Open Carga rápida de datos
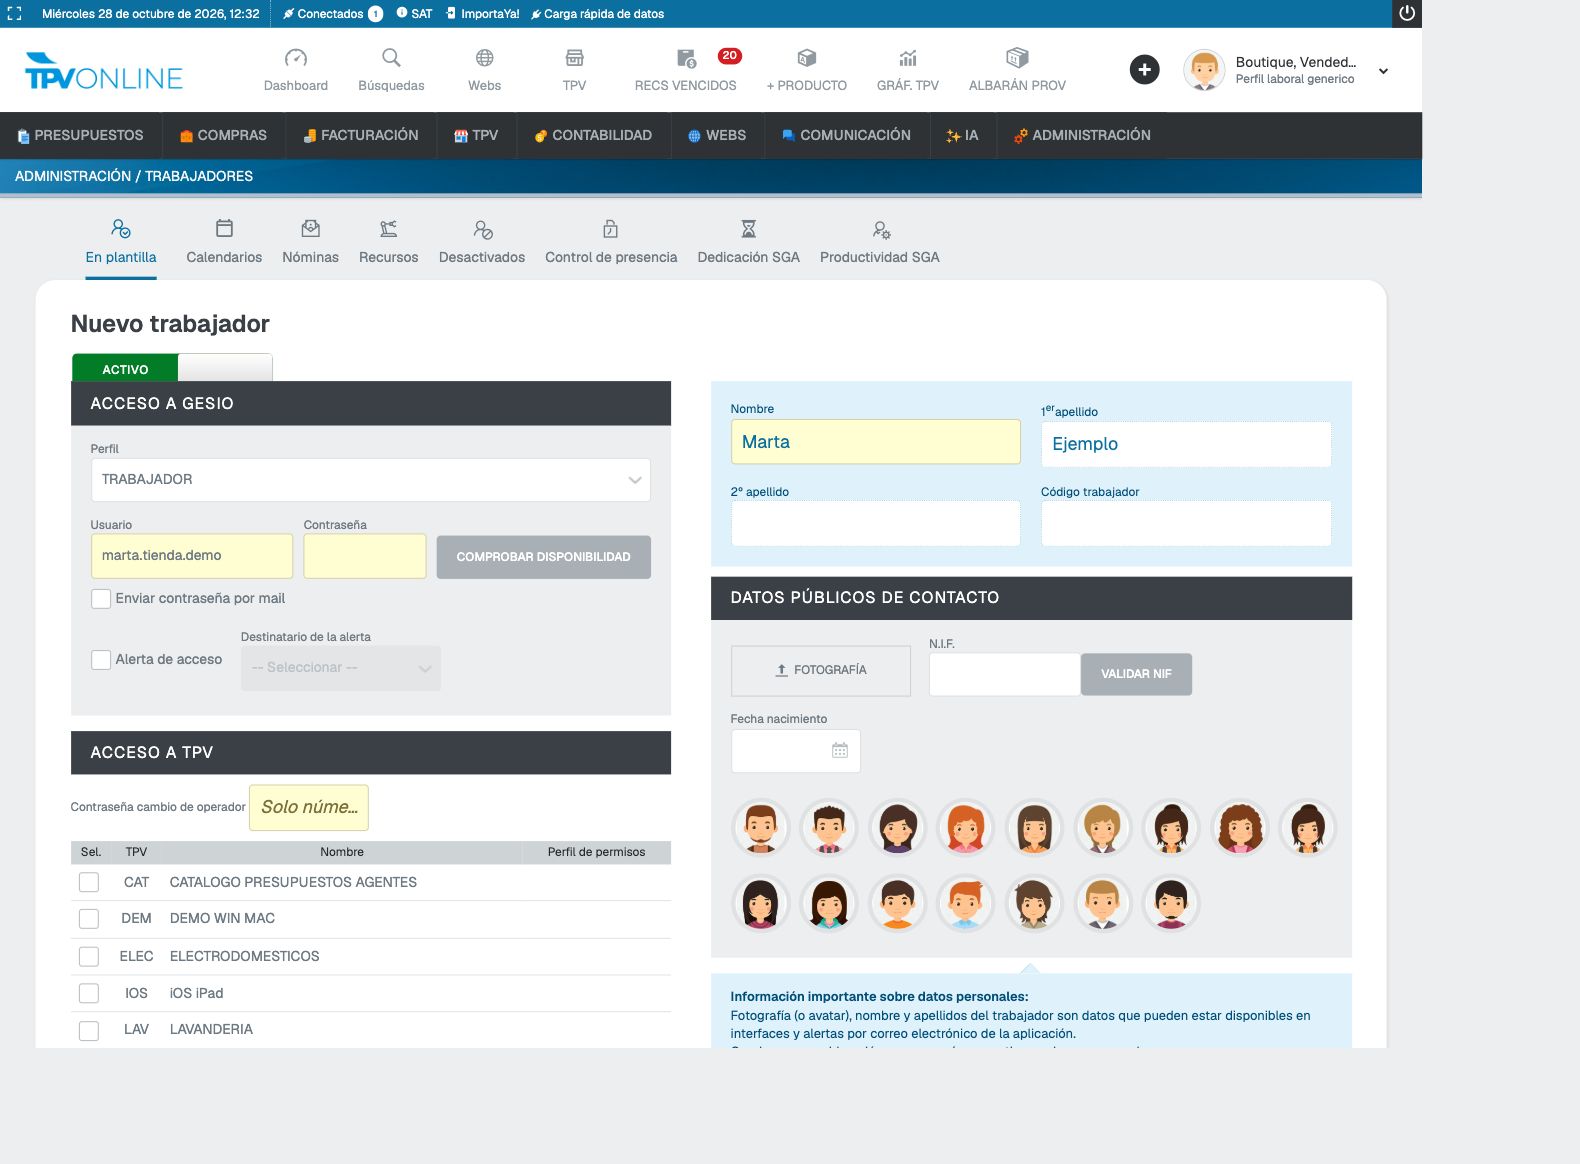This screenshot has width=1580, height=1164. [x=597, y=14]
